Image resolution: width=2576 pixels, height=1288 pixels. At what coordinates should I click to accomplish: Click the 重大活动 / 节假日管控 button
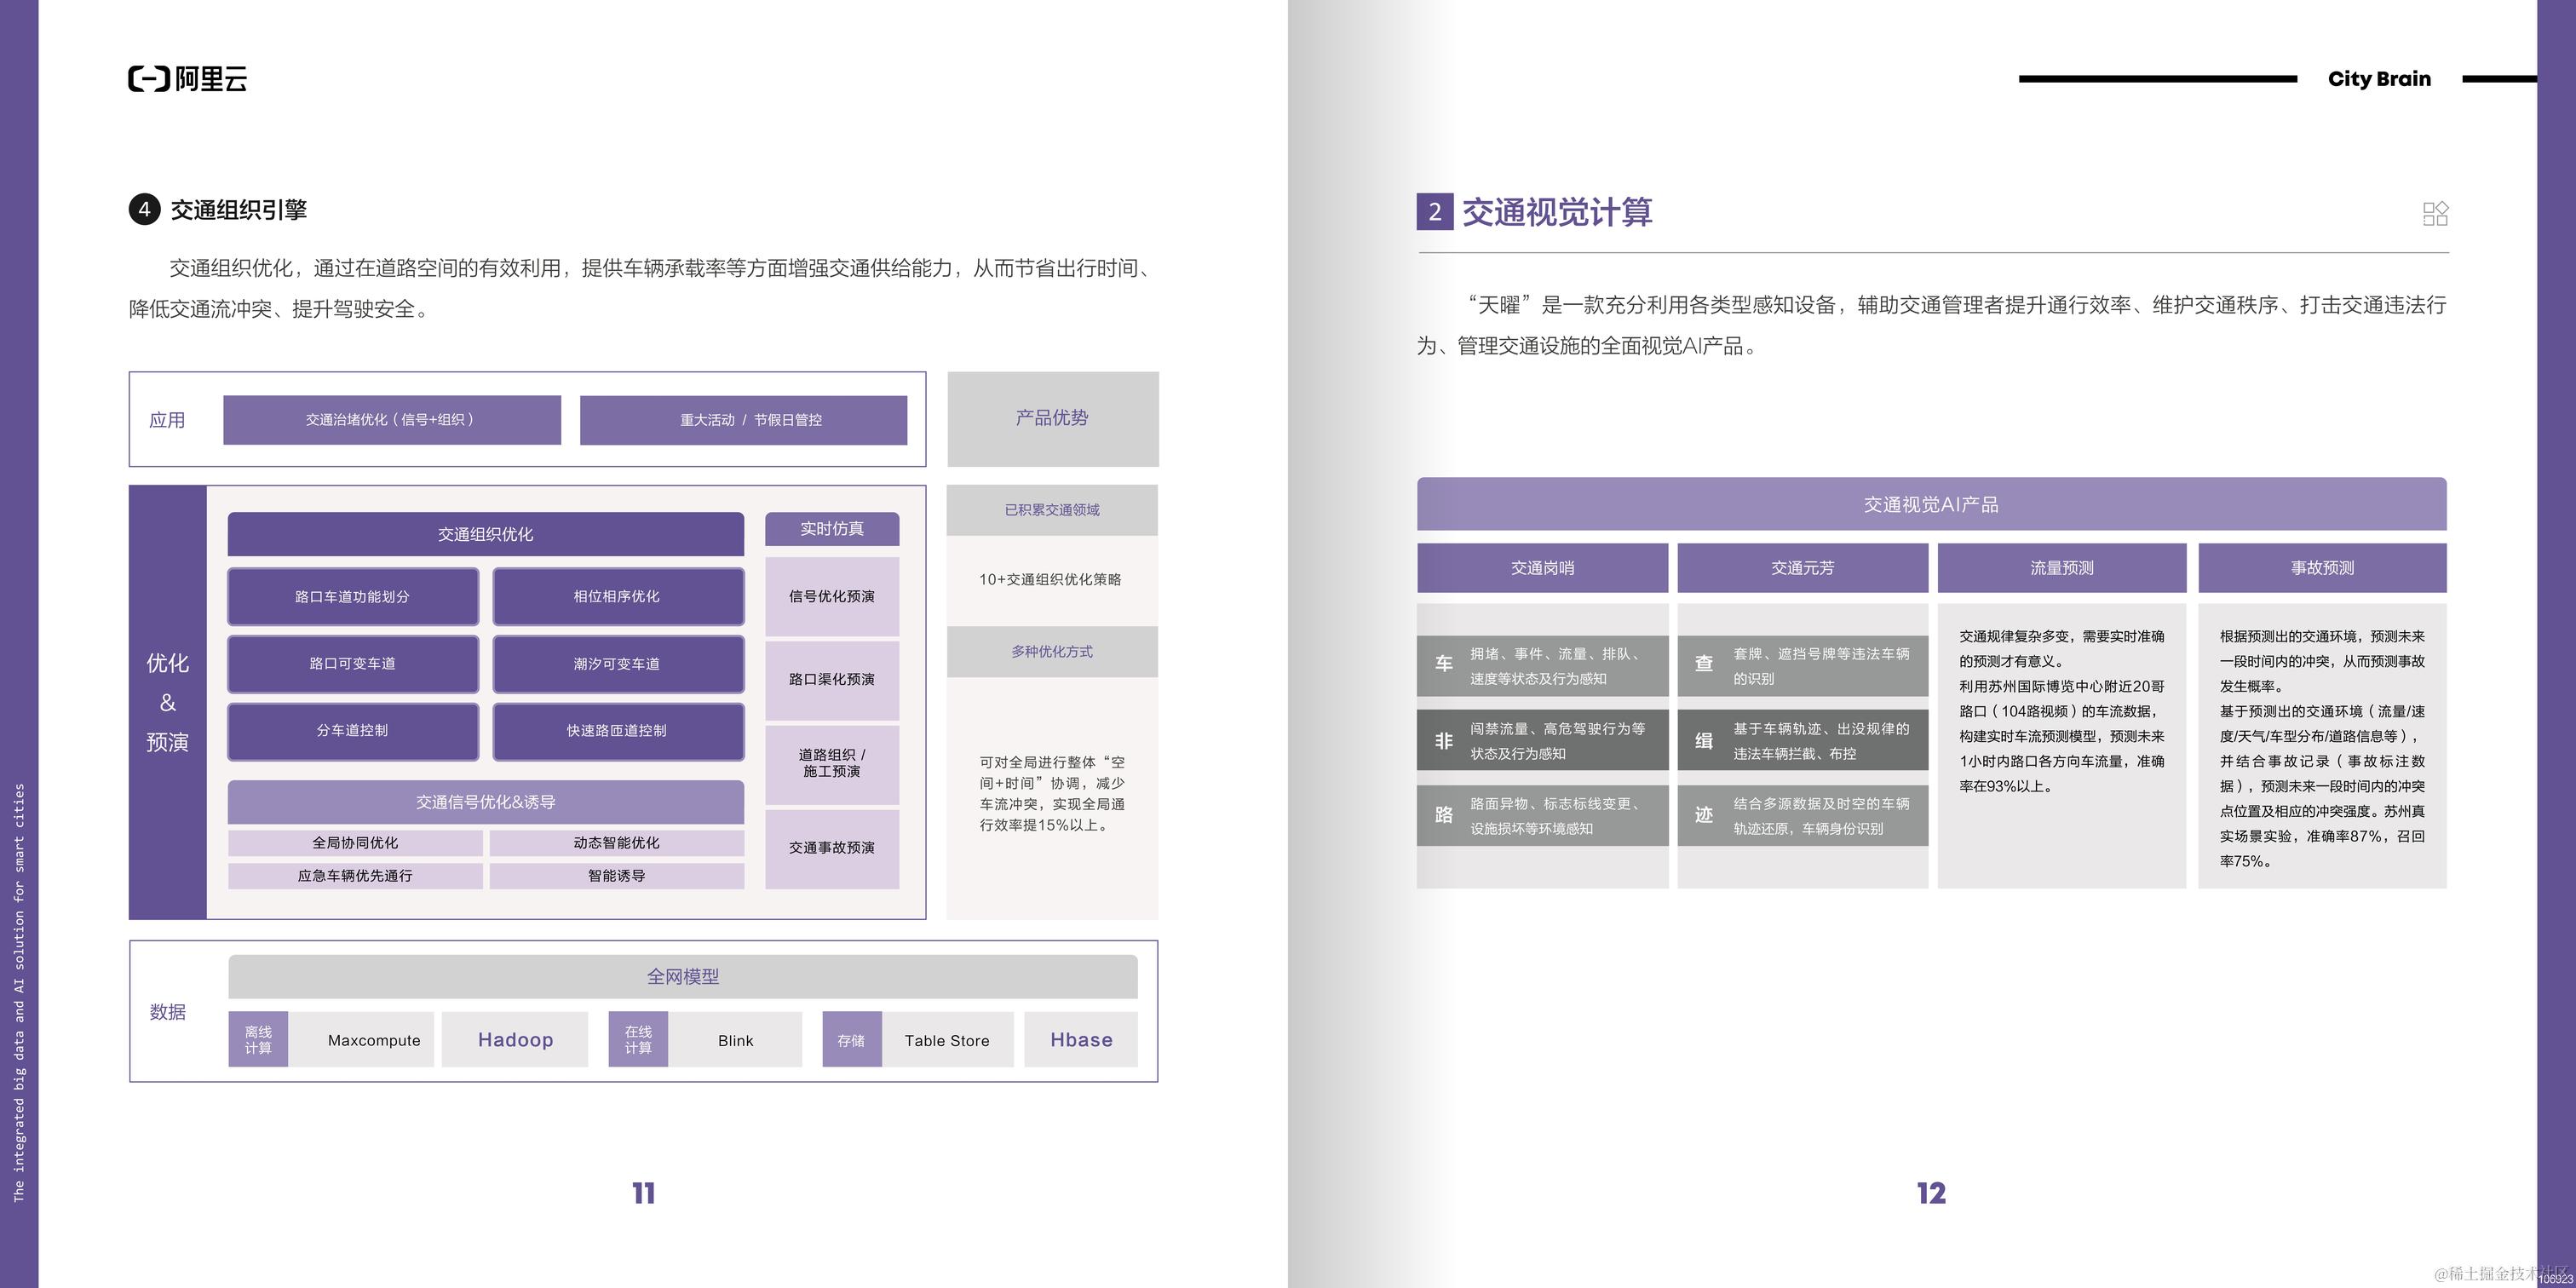click(743, 420)
